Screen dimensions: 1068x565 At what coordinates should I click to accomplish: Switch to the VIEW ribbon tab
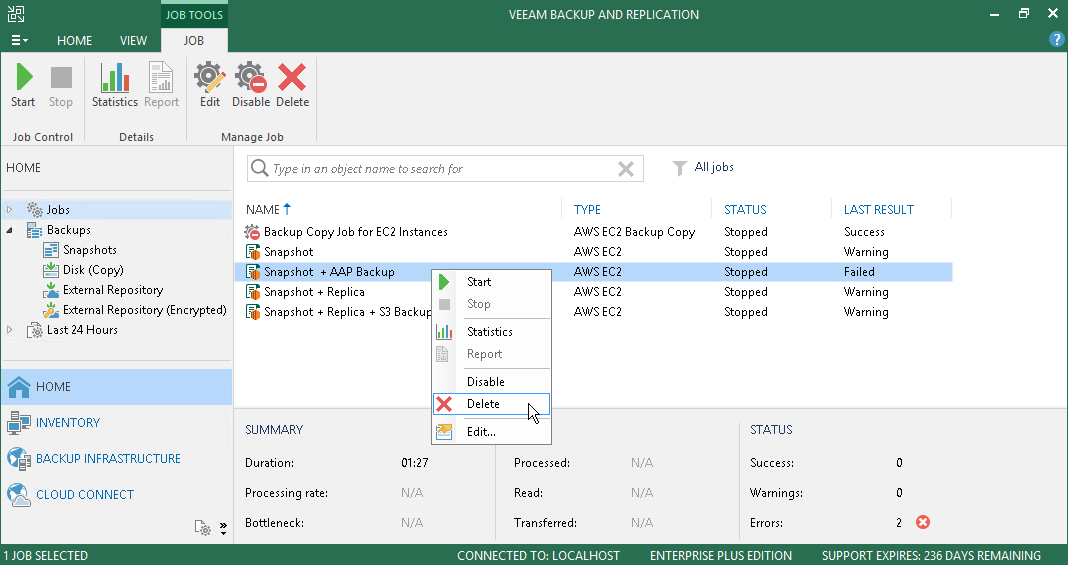point(134,41)
